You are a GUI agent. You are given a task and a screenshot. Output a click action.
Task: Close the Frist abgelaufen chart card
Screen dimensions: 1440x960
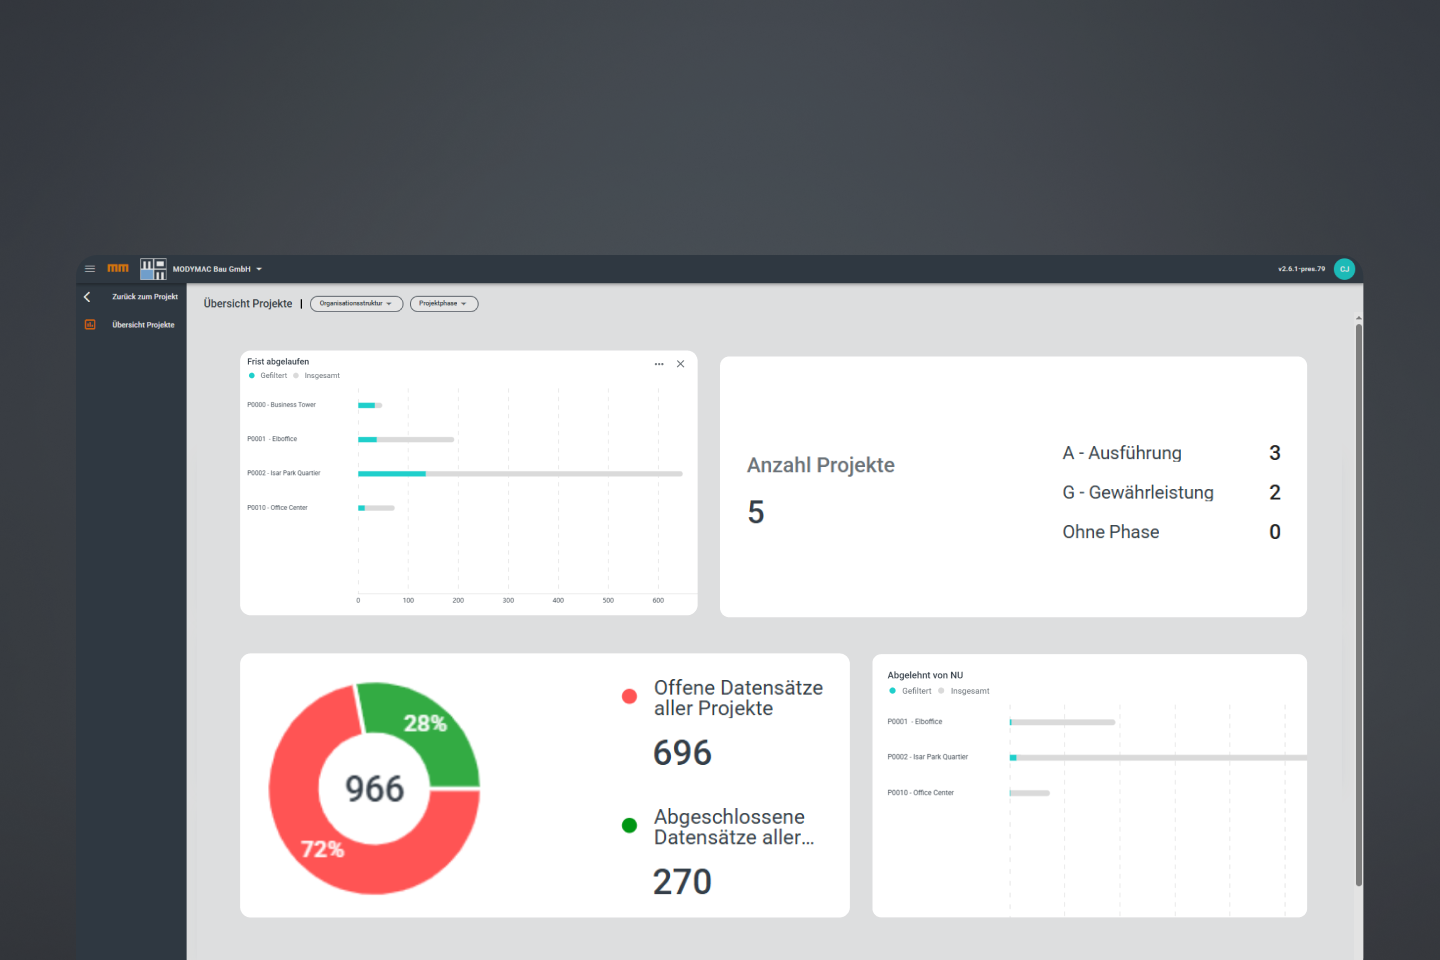point(681,364)
